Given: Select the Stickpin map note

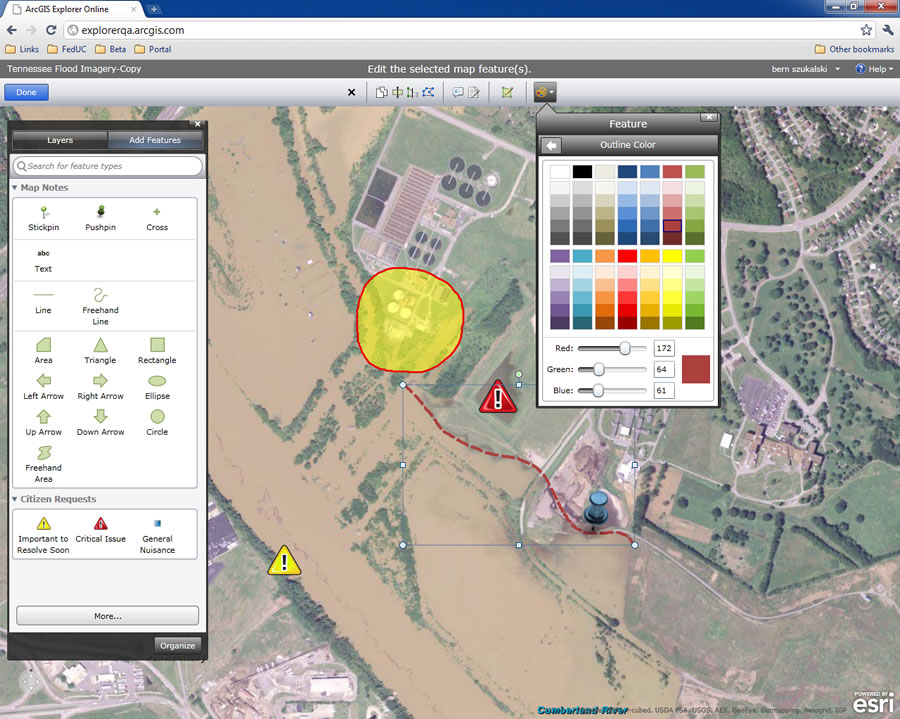Looking at the screenshot, I should (x=44, y=219).
